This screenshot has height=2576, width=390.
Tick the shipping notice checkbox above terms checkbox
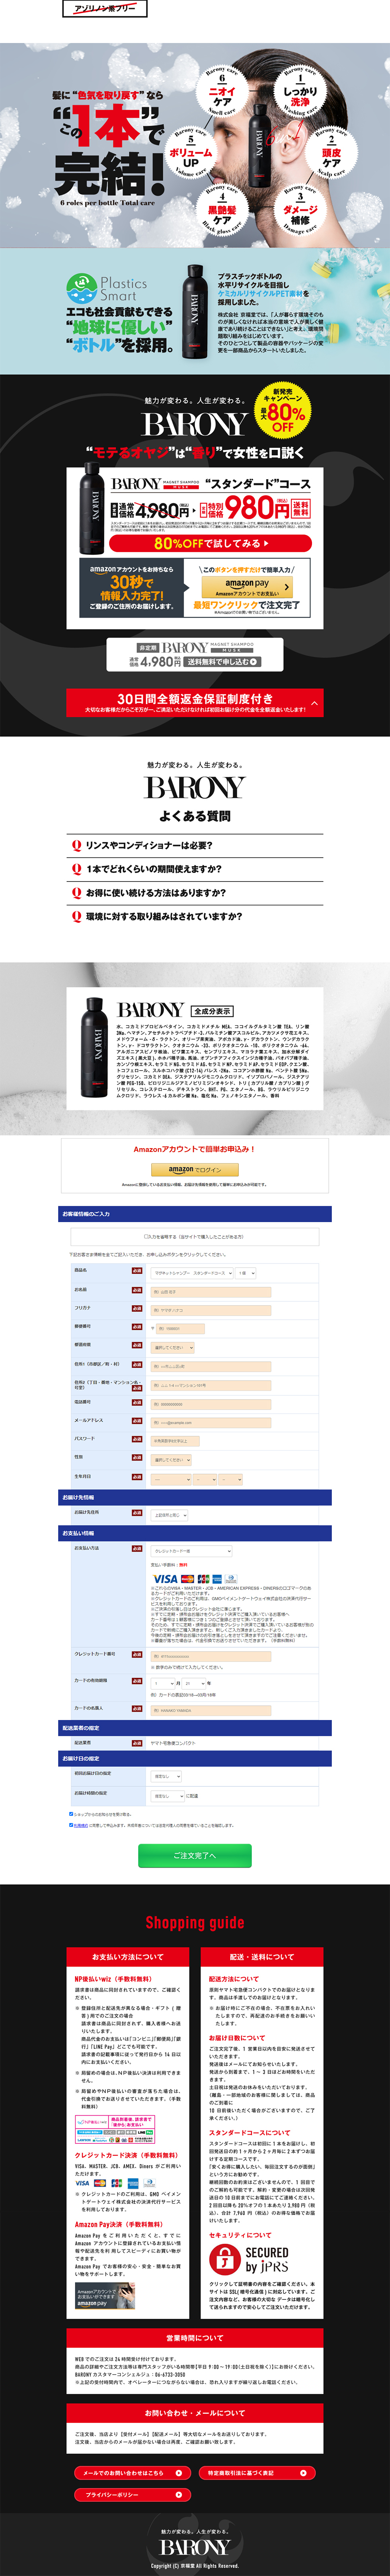(x=71, y=1813)
